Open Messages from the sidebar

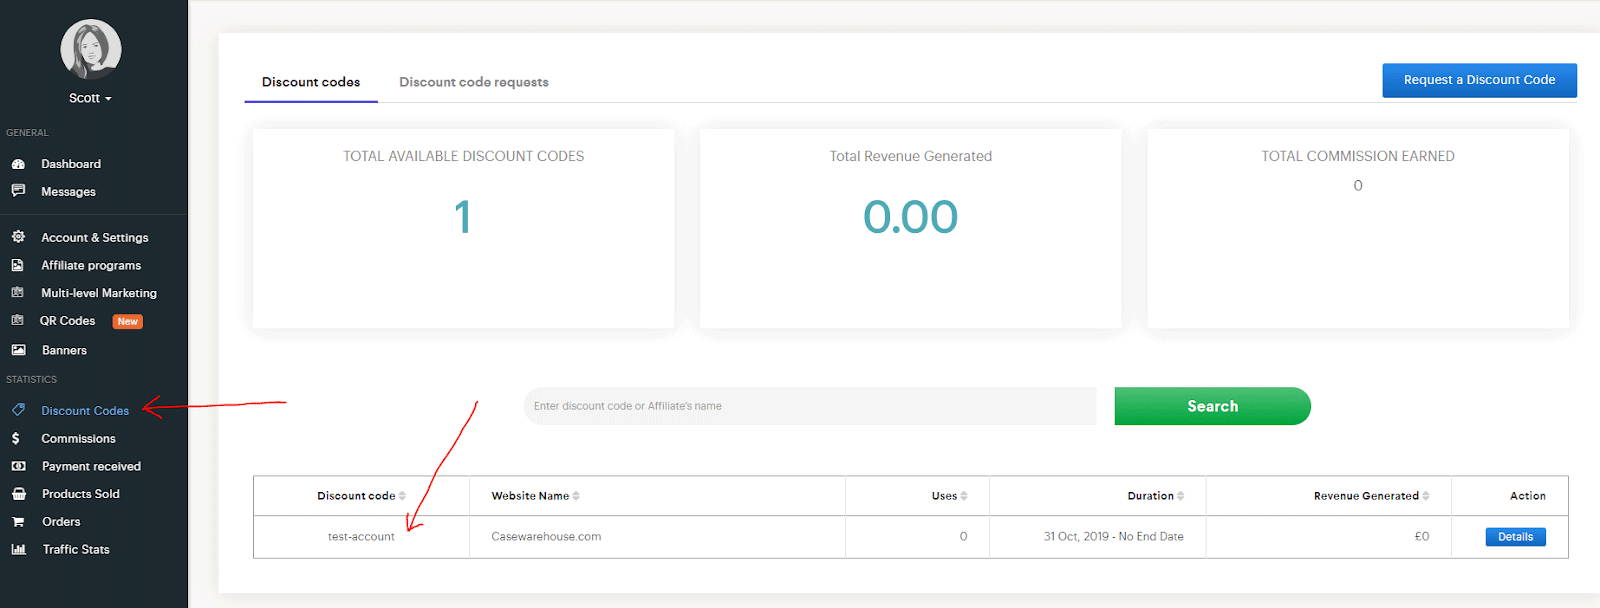click(68, 191)
